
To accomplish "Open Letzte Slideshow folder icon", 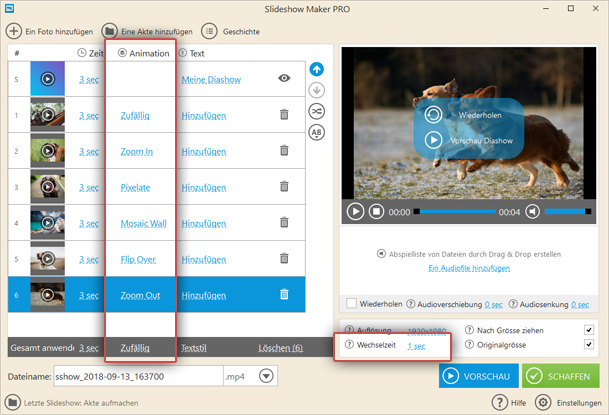I will [13, 403].
